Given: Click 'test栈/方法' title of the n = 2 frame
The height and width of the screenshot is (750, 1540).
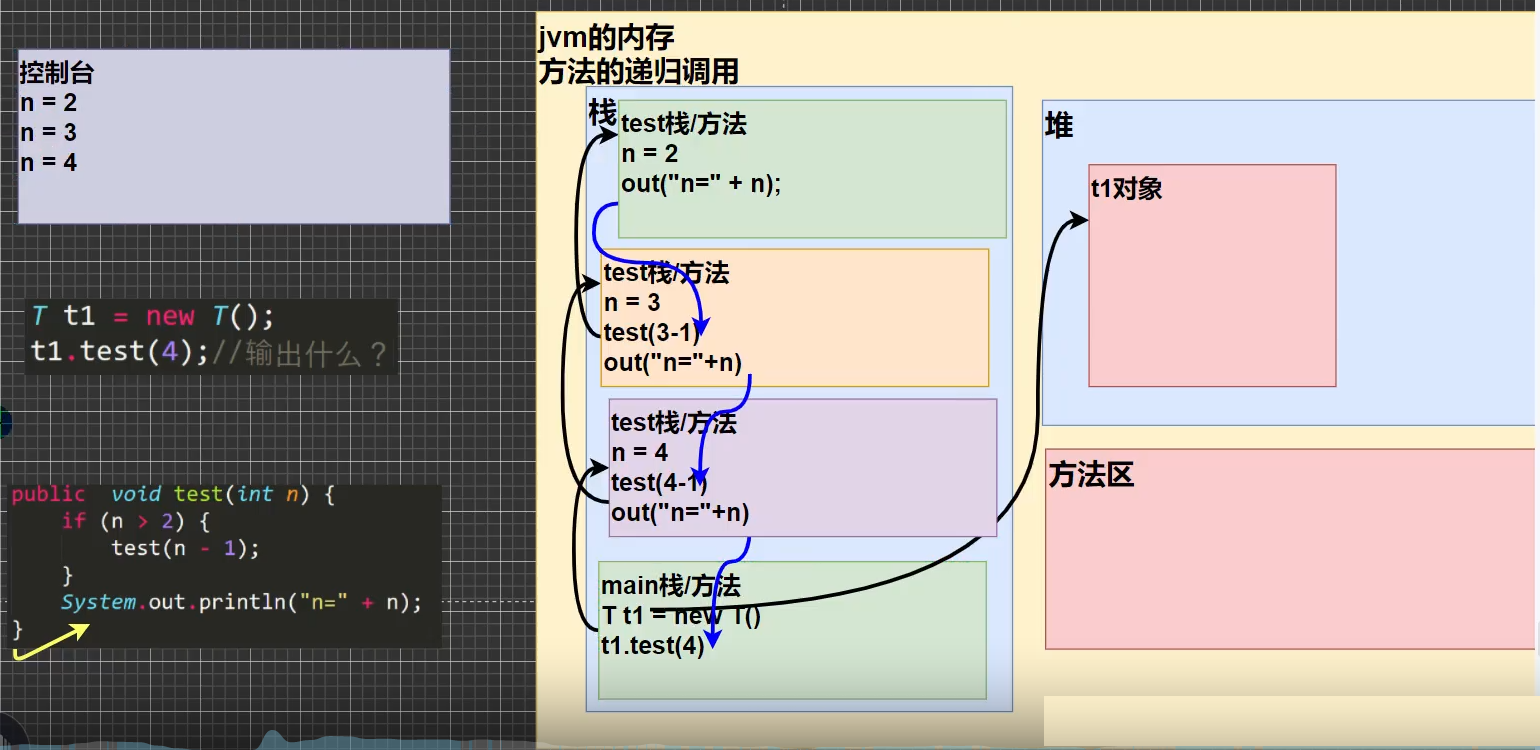Looking at the screenshot, I should (x=684, y=124).
